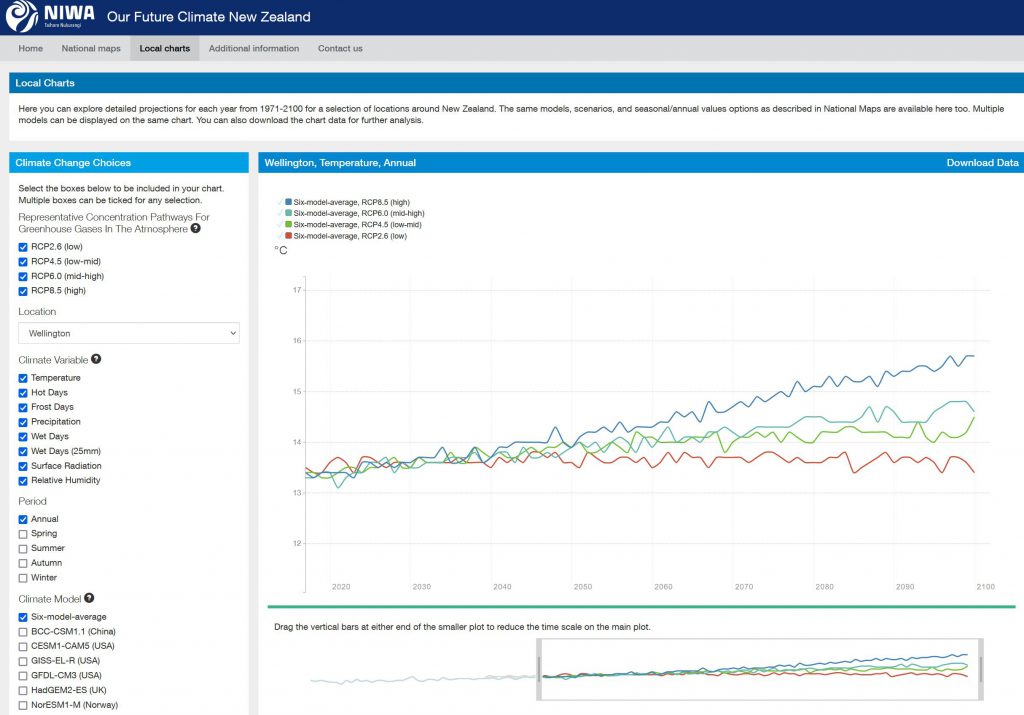Image resolution: width=1024 pixels, height=715 pixels.
Task: Go to the Home tab
Action: coord(31,48)
